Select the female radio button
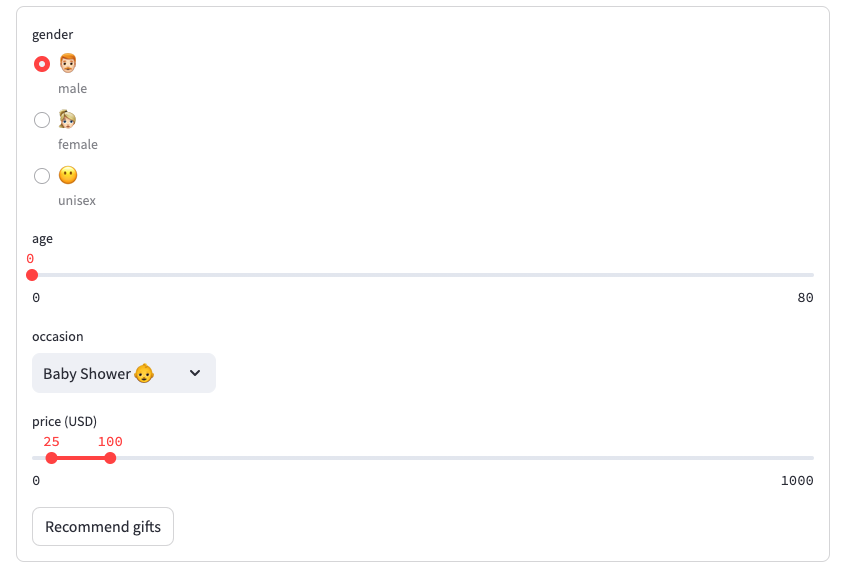Viewport: 845px width, 568px height. 42,120
